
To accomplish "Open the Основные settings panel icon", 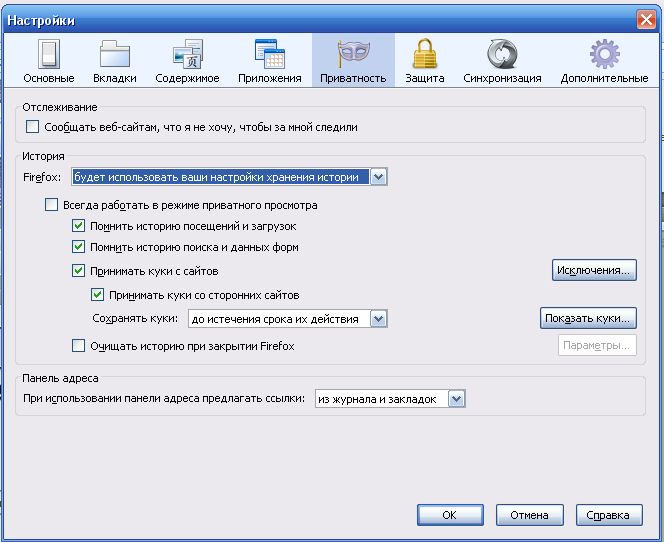I will tap(48, 55).
